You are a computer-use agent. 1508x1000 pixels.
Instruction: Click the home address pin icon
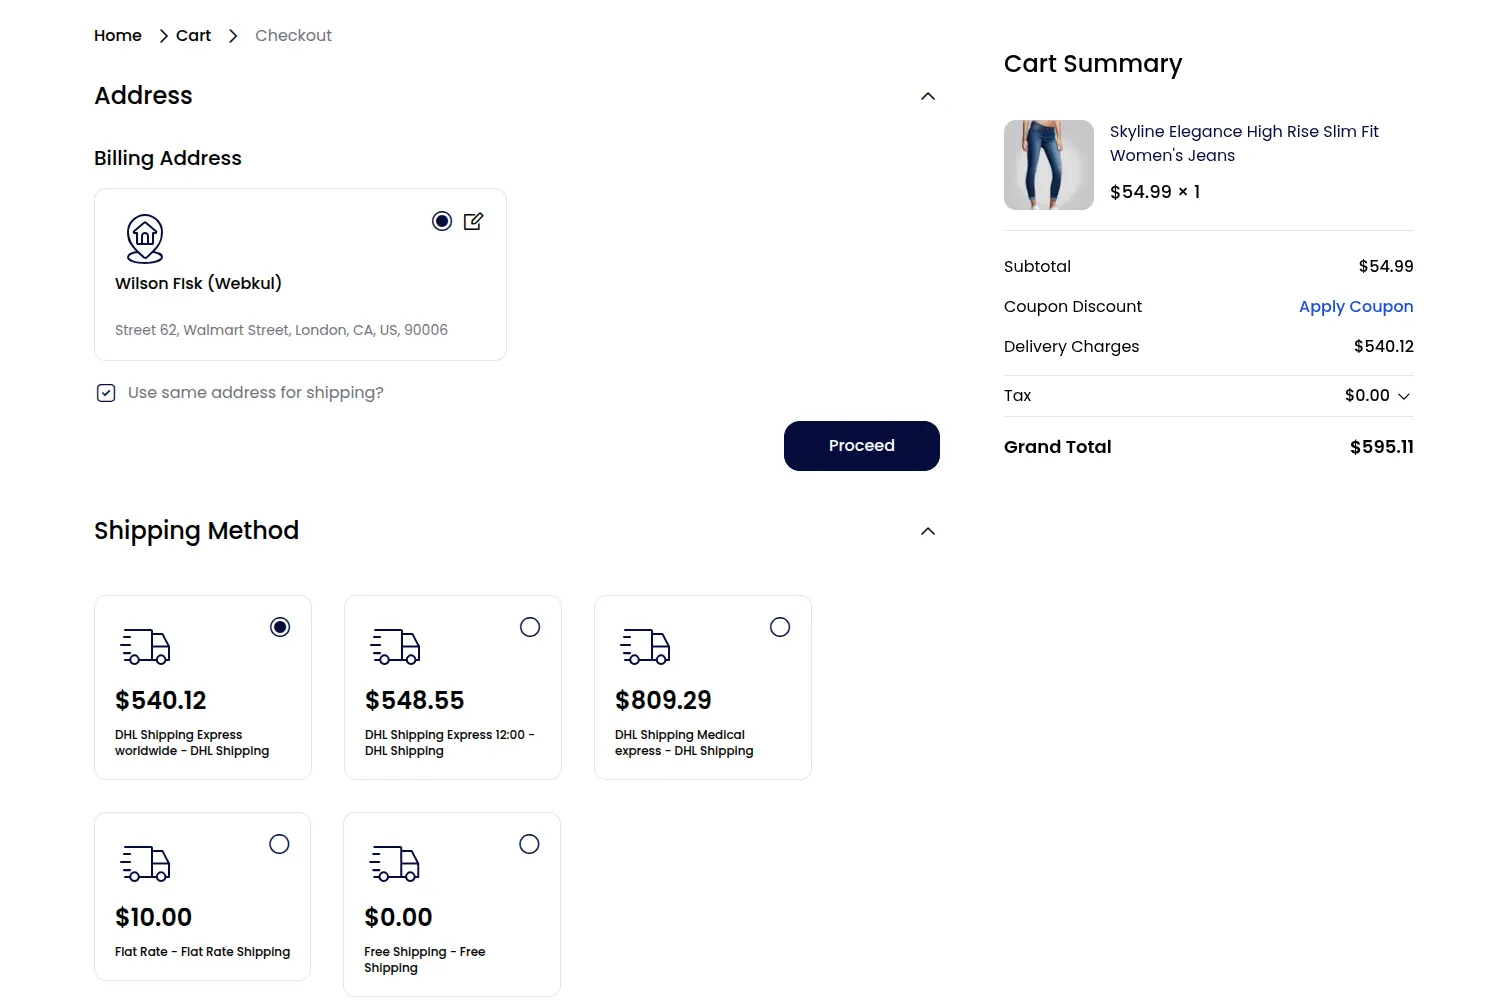(x=145, y=237)
